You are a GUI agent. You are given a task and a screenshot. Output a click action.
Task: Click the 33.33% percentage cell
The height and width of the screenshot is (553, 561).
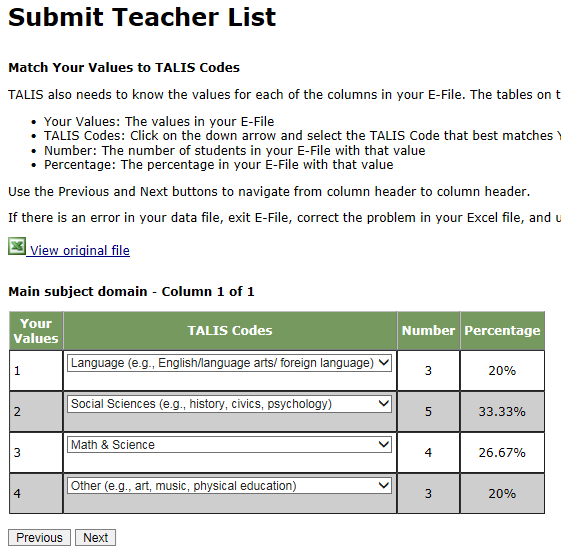point(502,412)
